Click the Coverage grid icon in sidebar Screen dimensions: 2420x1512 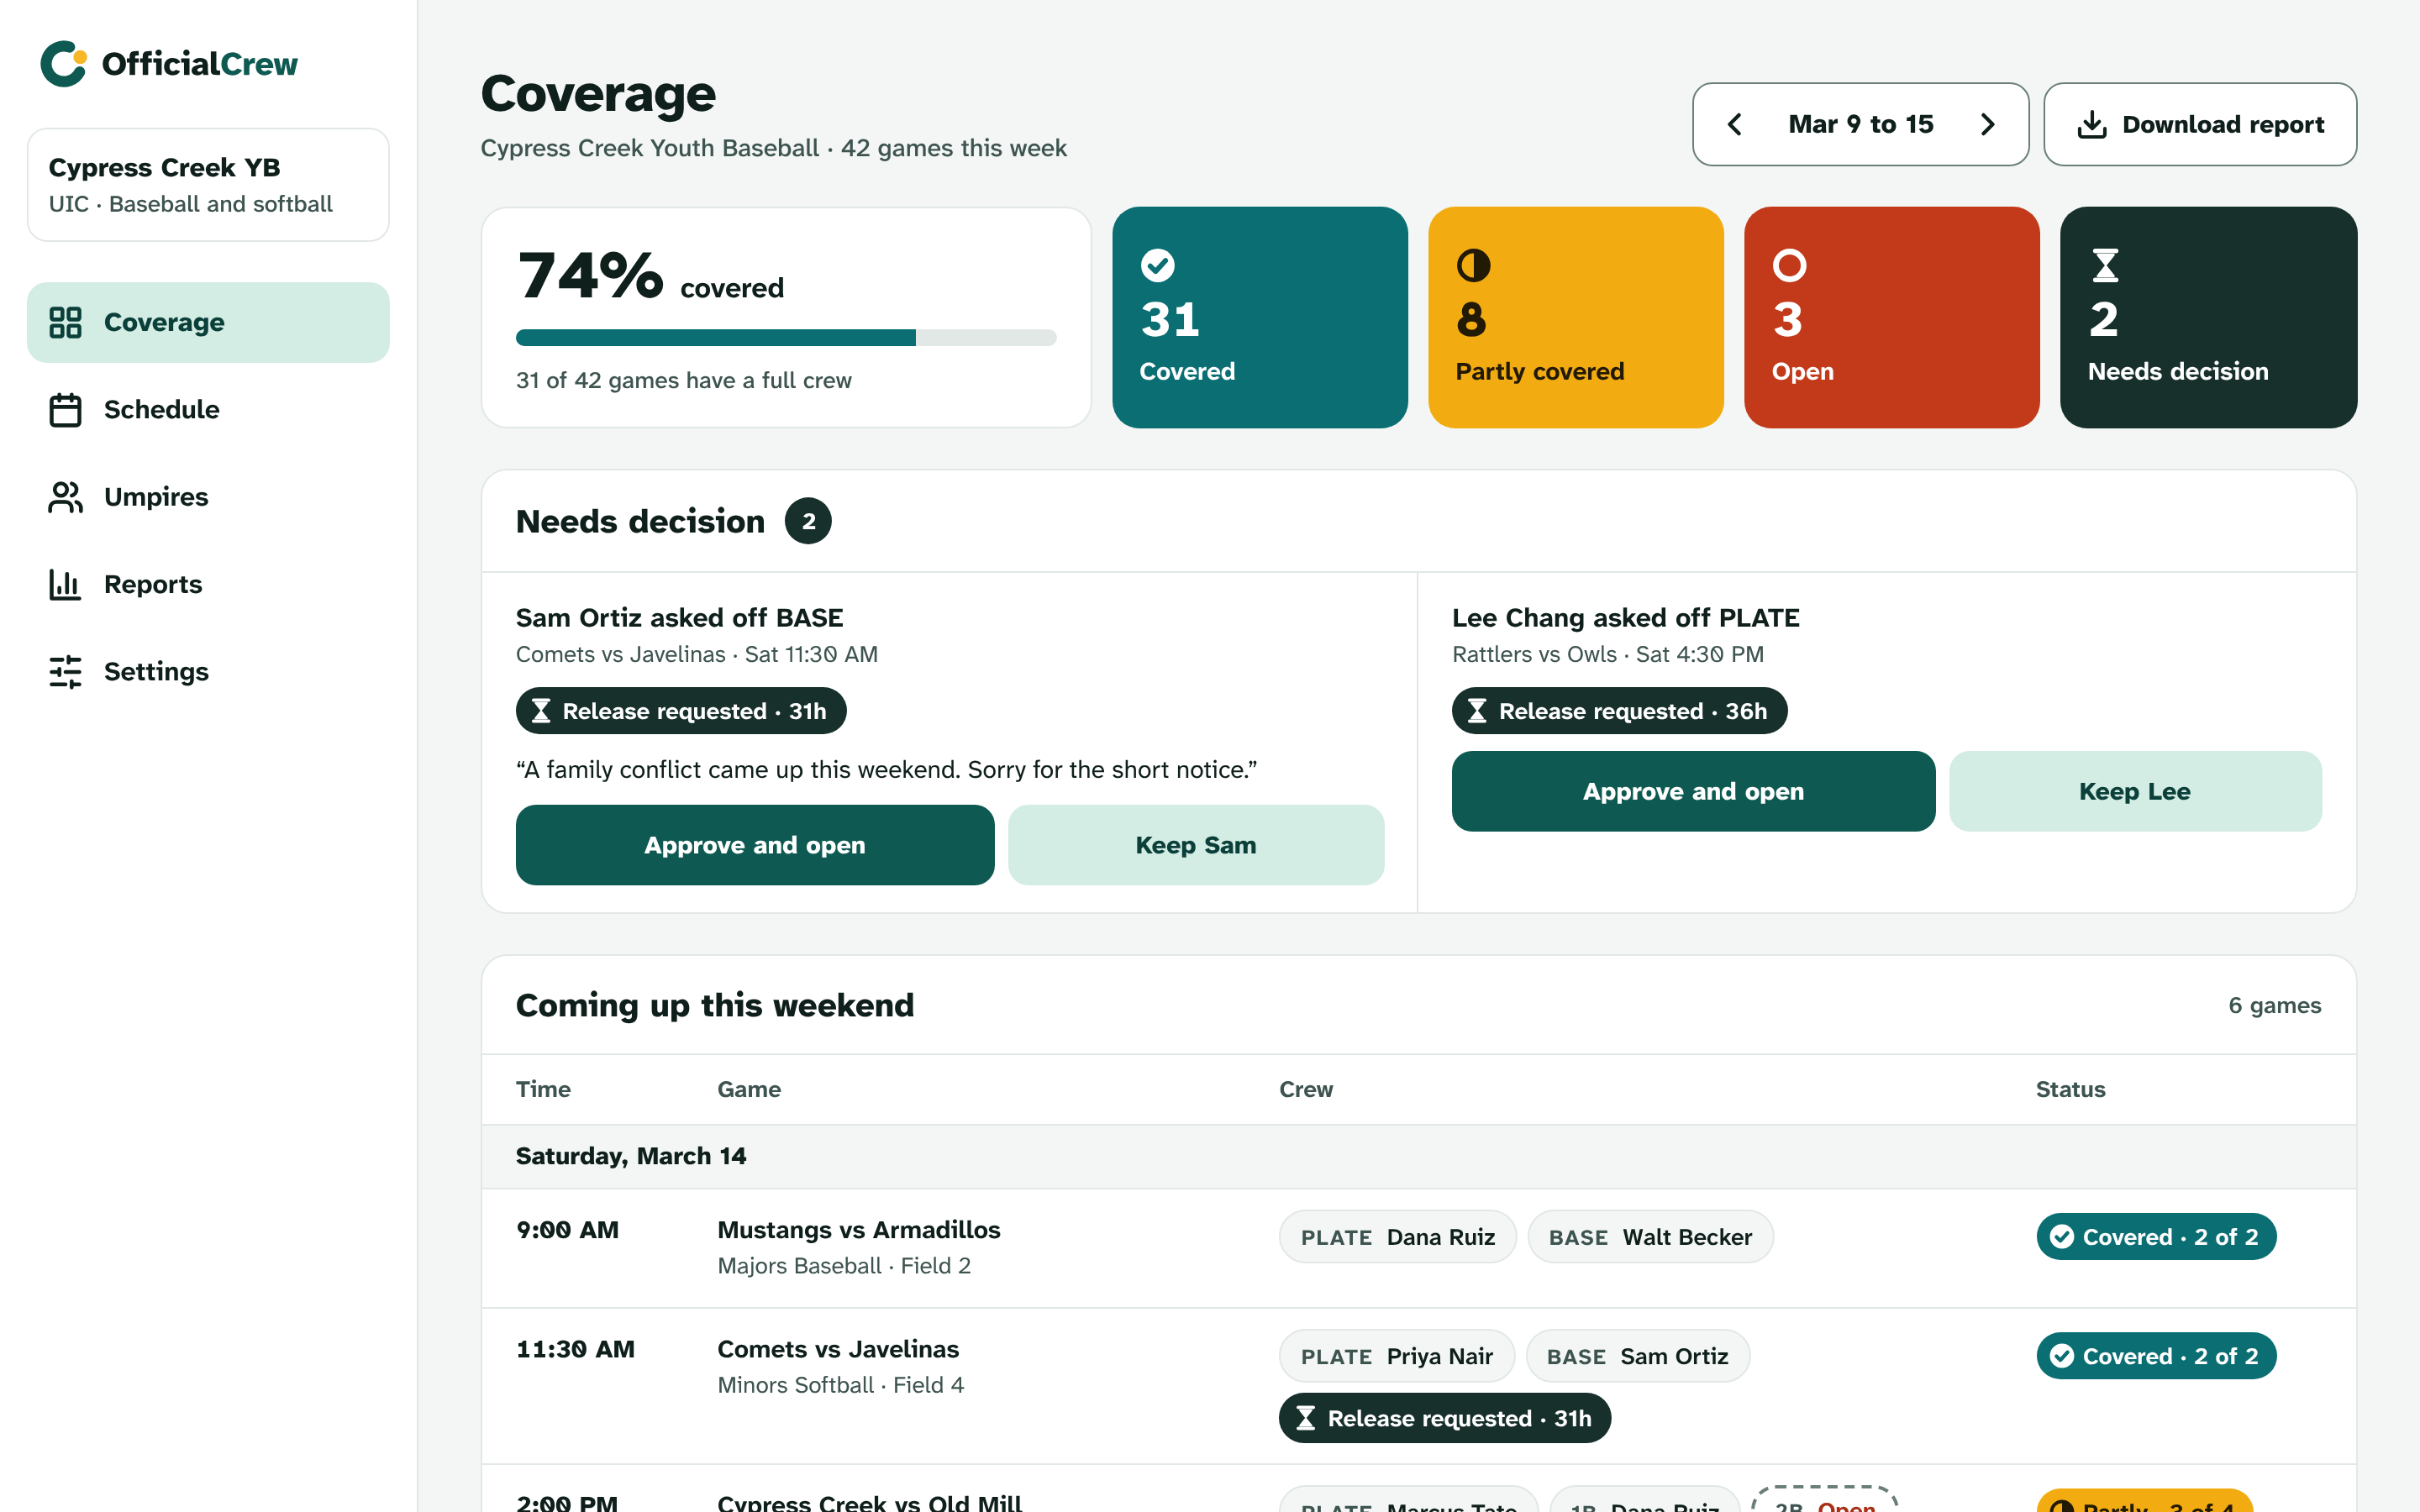[x=65, y=322]
